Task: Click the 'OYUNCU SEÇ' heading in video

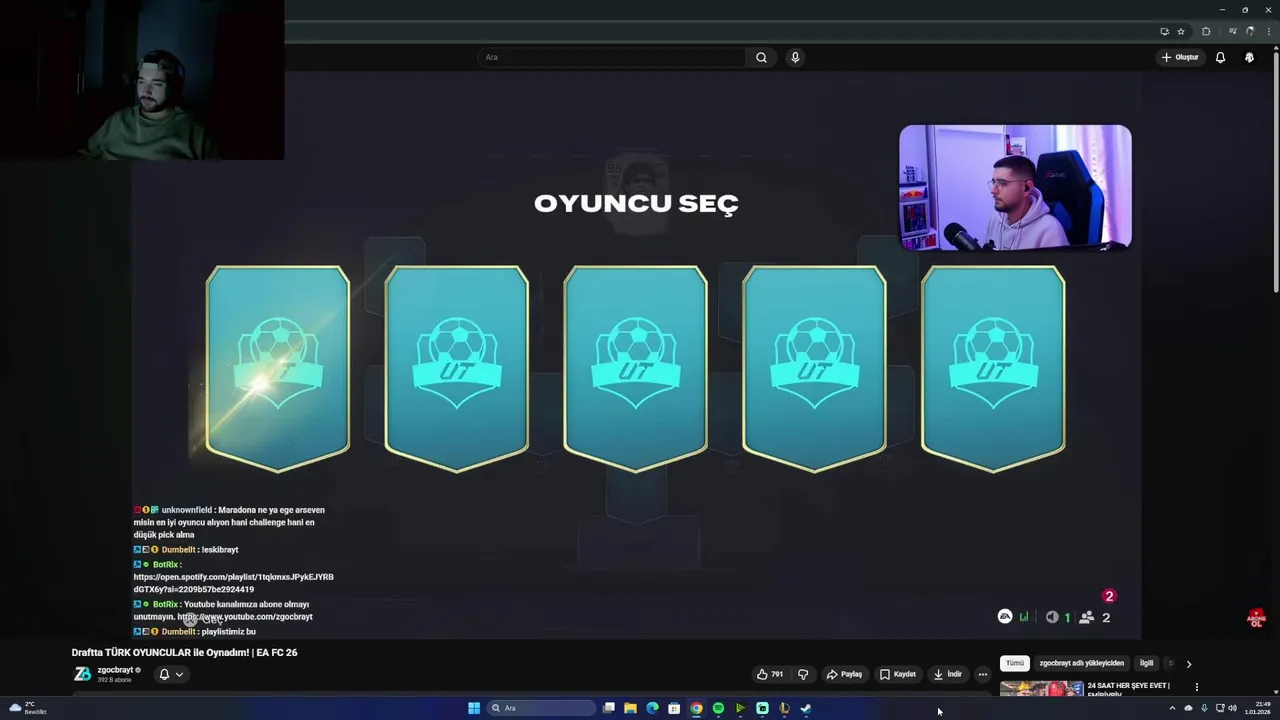Action: point(636,204)
